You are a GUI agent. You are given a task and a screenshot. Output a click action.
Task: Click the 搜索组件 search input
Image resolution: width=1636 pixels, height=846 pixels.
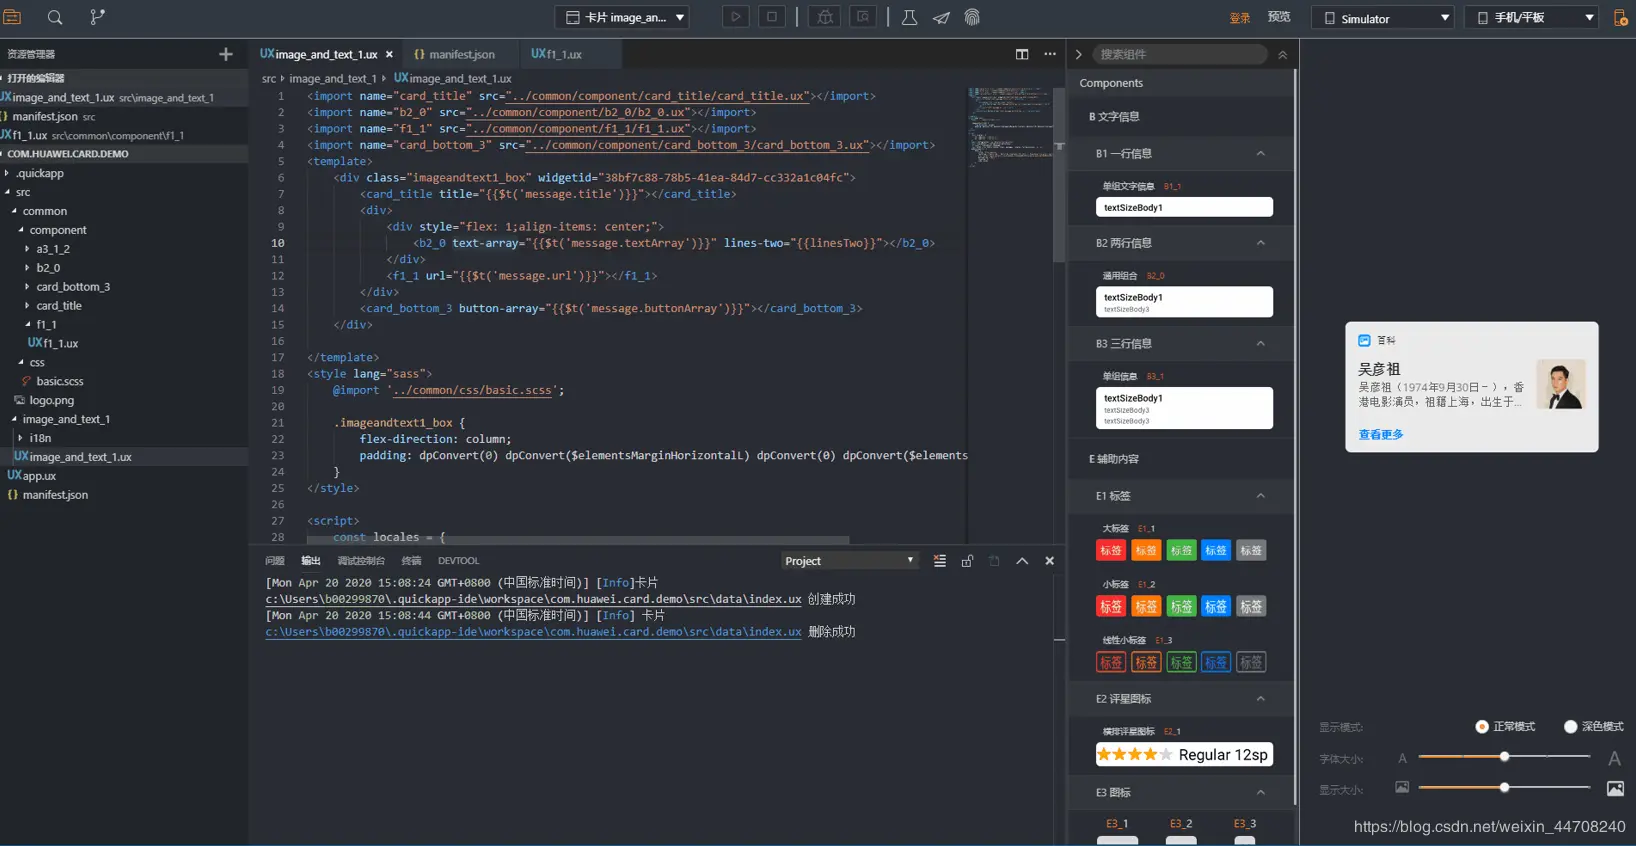1180,54
